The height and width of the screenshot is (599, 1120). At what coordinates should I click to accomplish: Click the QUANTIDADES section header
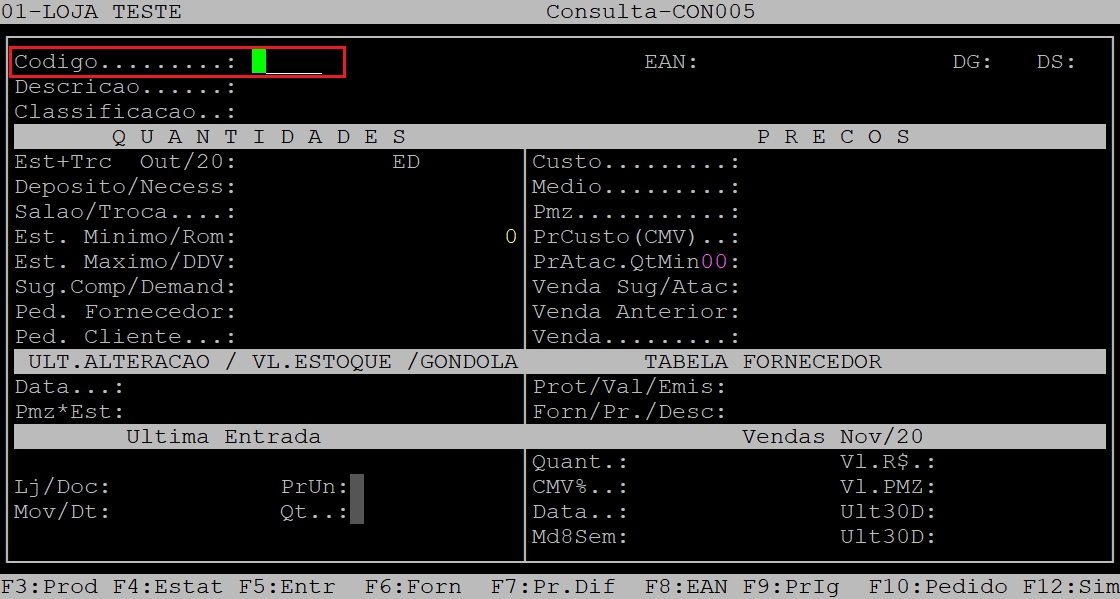tap(259, 136)
